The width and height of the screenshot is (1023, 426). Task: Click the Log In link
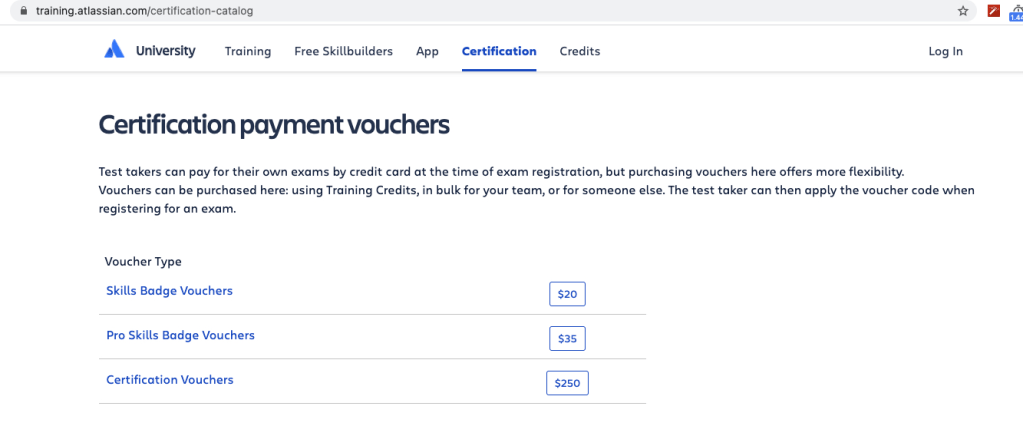(x=945, y=51)
